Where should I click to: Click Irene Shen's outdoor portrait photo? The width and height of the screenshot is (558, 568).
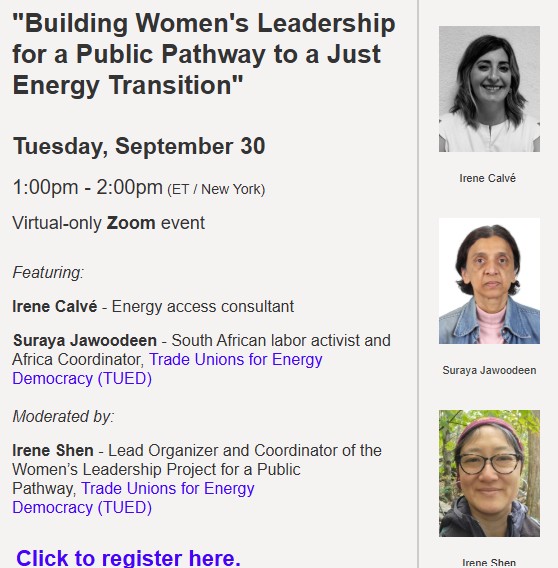[x=489, y=473]
